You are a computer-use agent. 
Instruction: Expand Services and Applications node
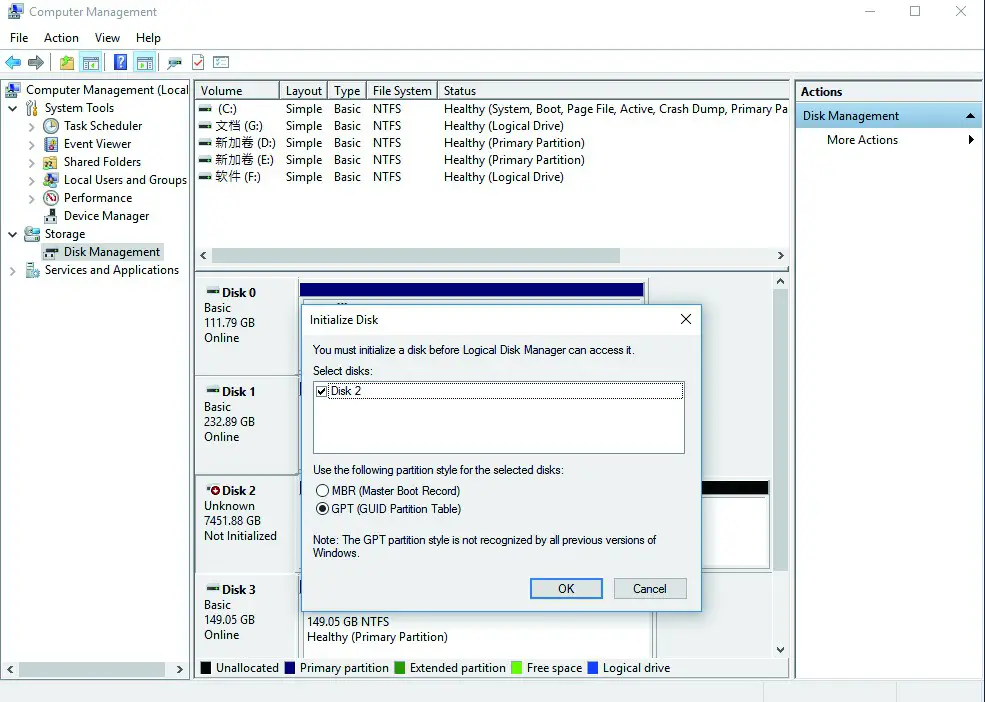point(13,271)
